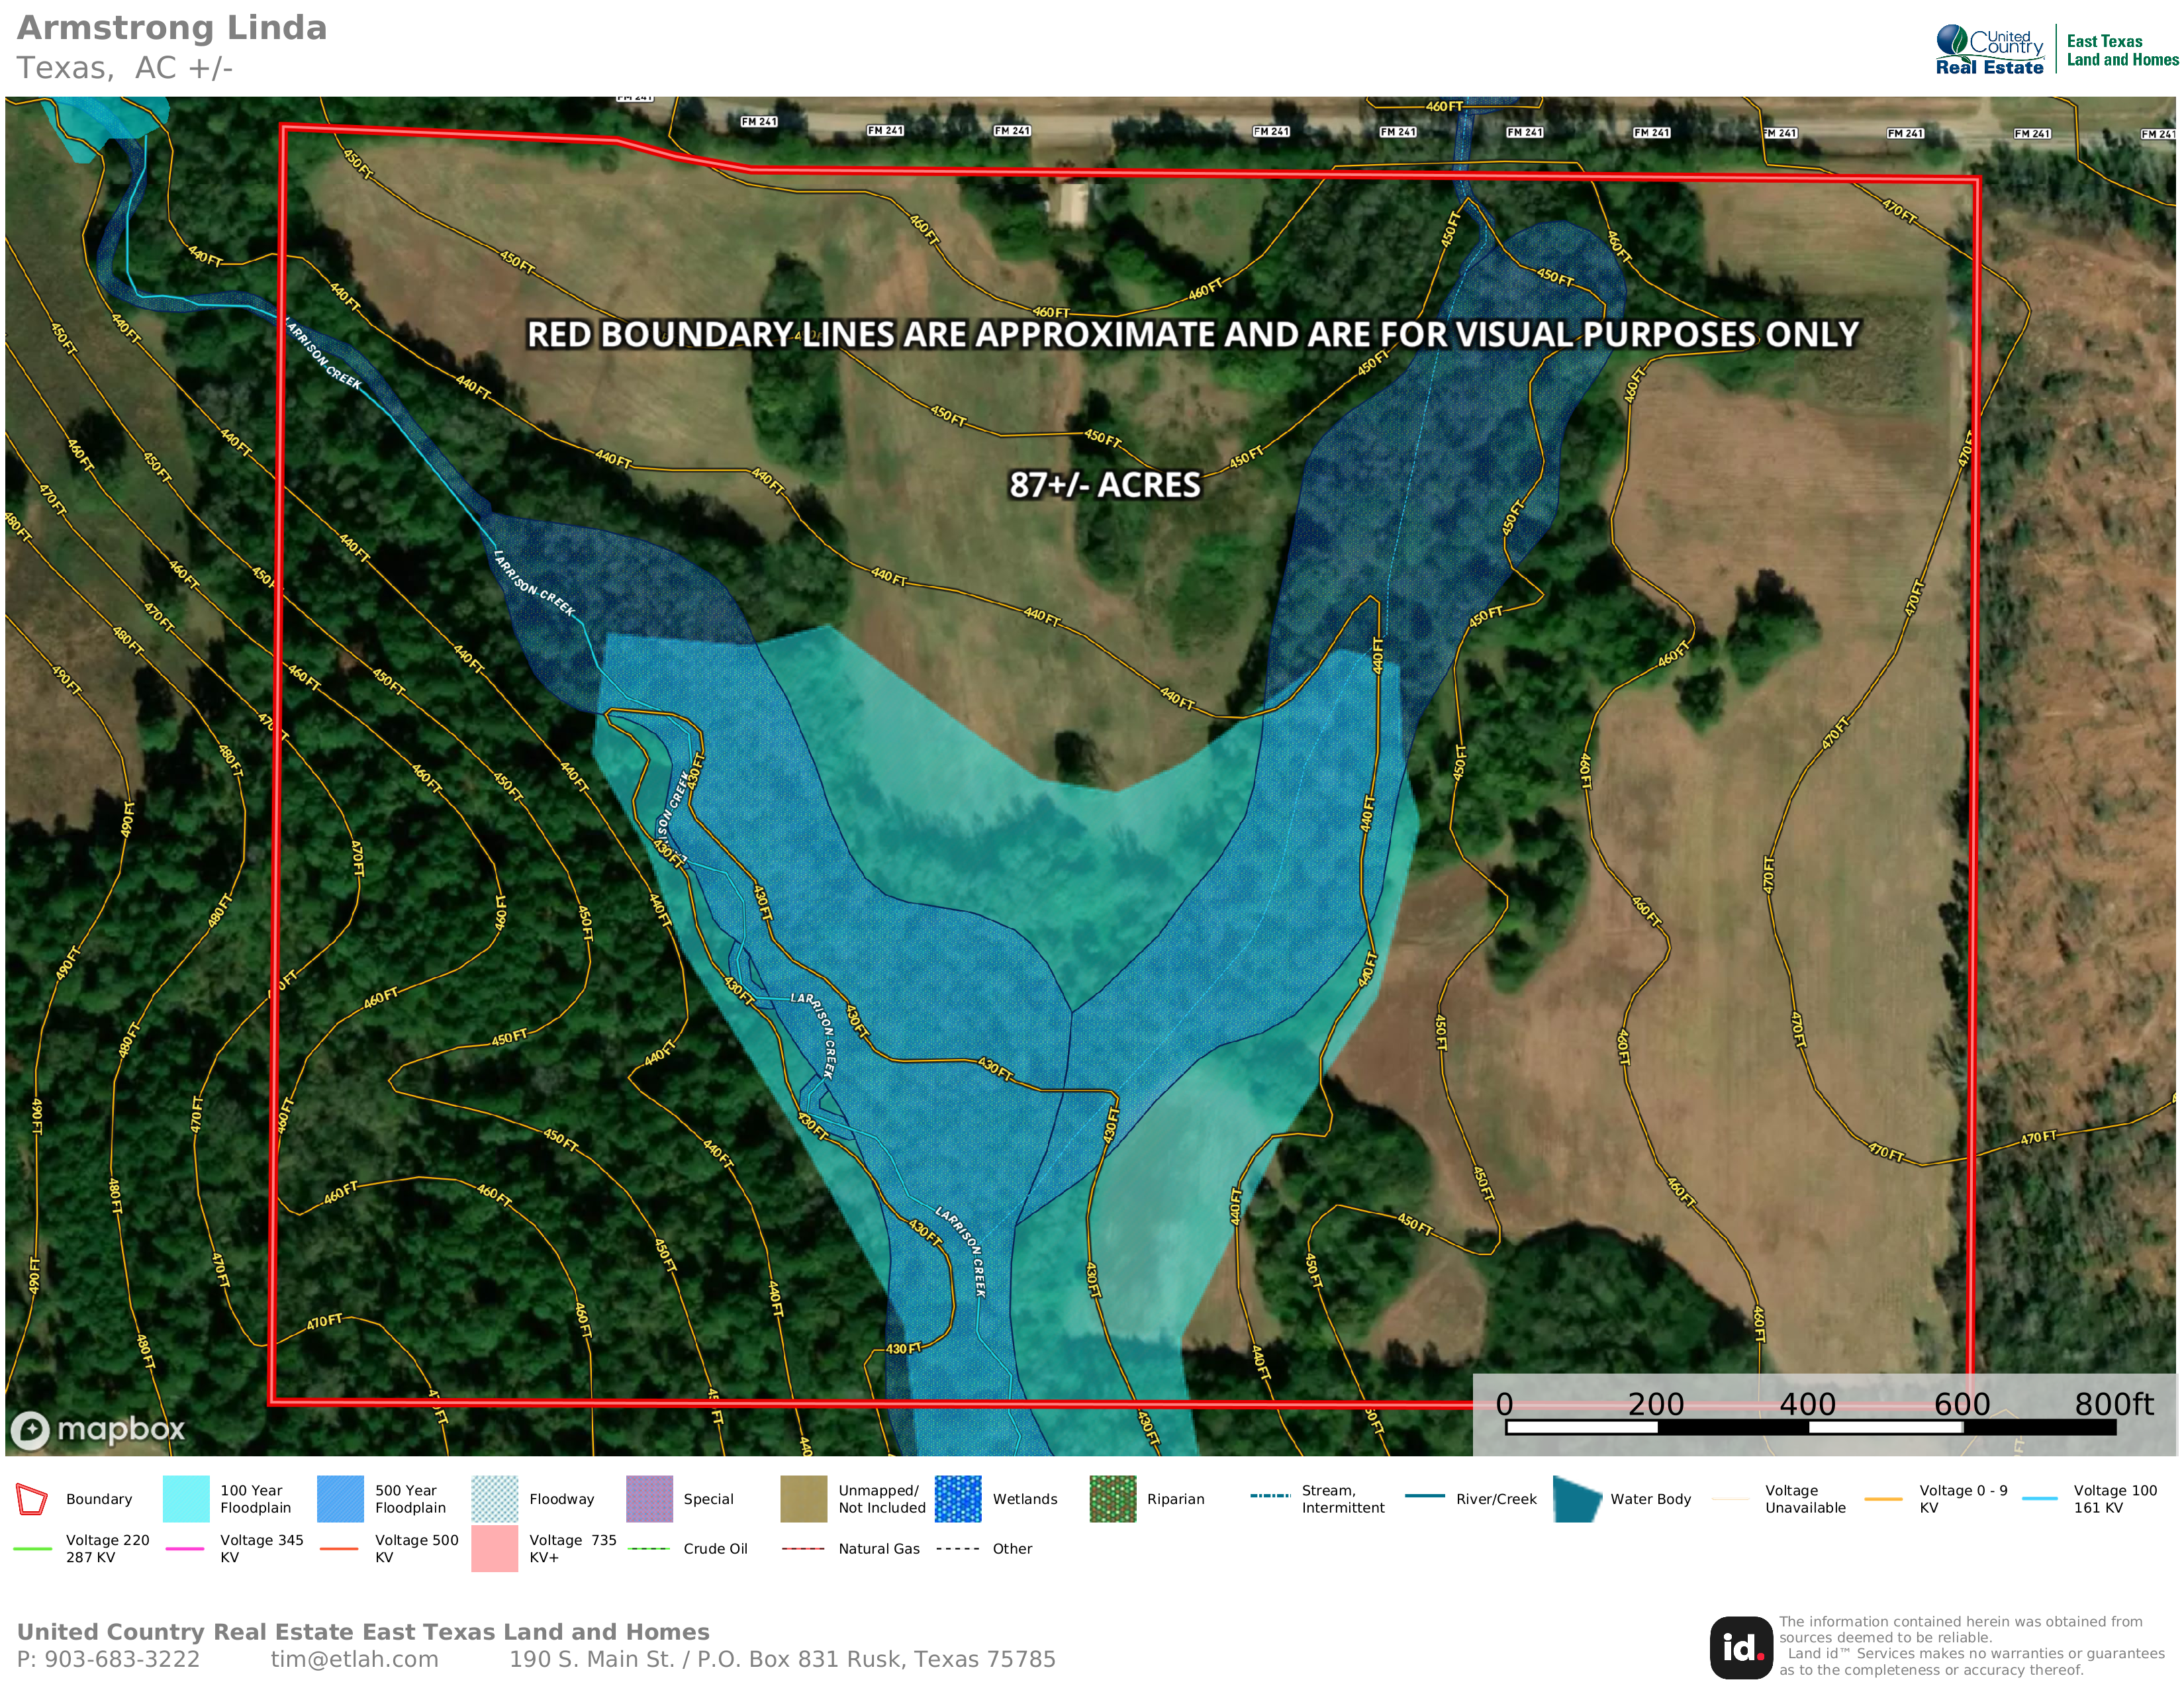The image size is (2184, 1688).
Task: Click the River/Creek legend line
Action: tap(1424, 1496)
